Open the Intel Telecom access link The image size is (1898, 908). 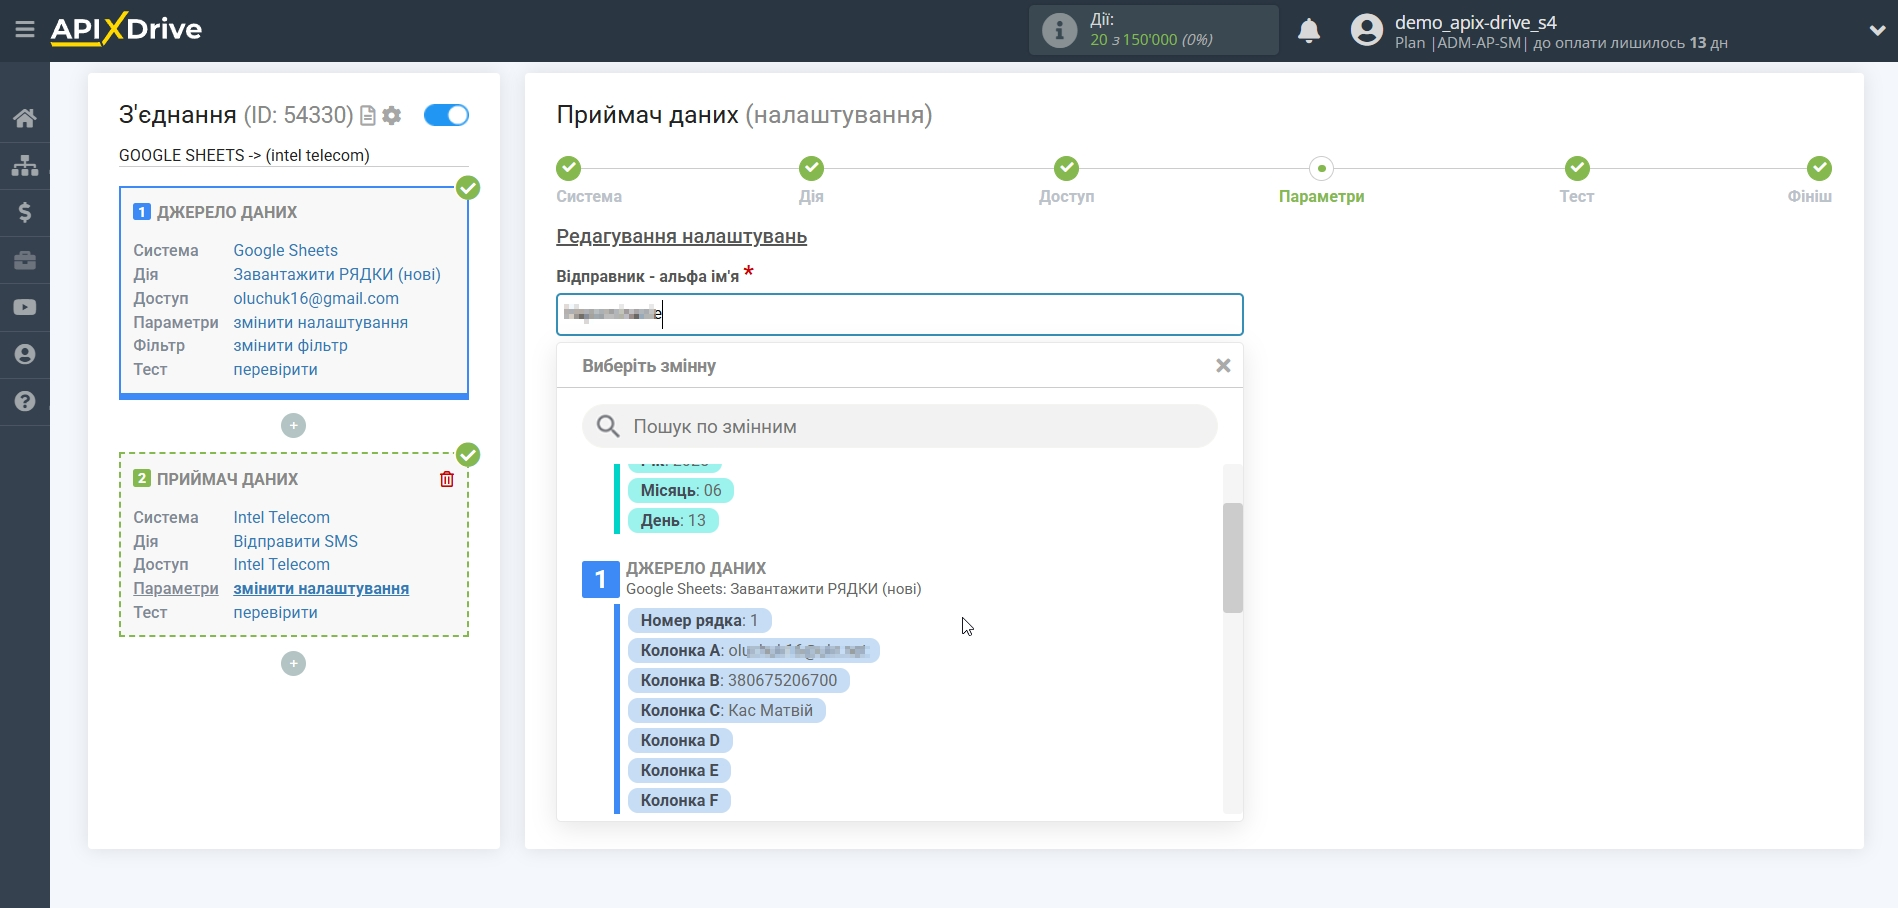tap(281, 564)
